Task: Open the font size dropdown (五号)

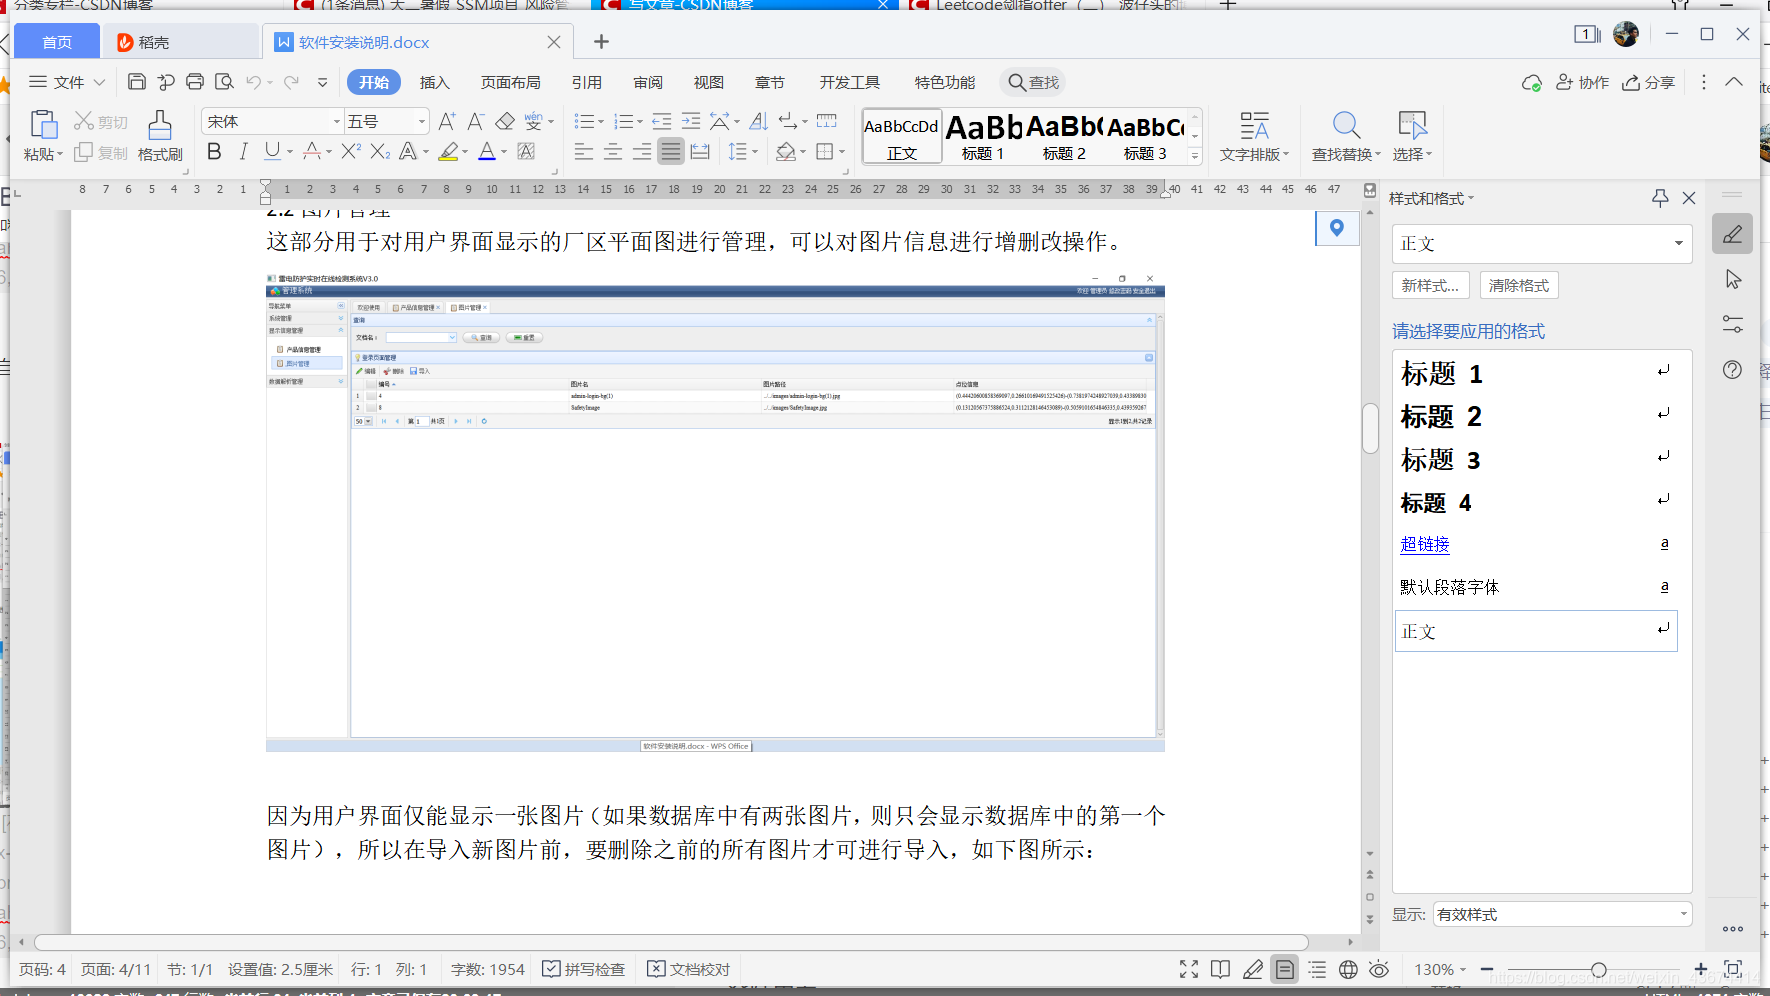Action: (422, 121)
